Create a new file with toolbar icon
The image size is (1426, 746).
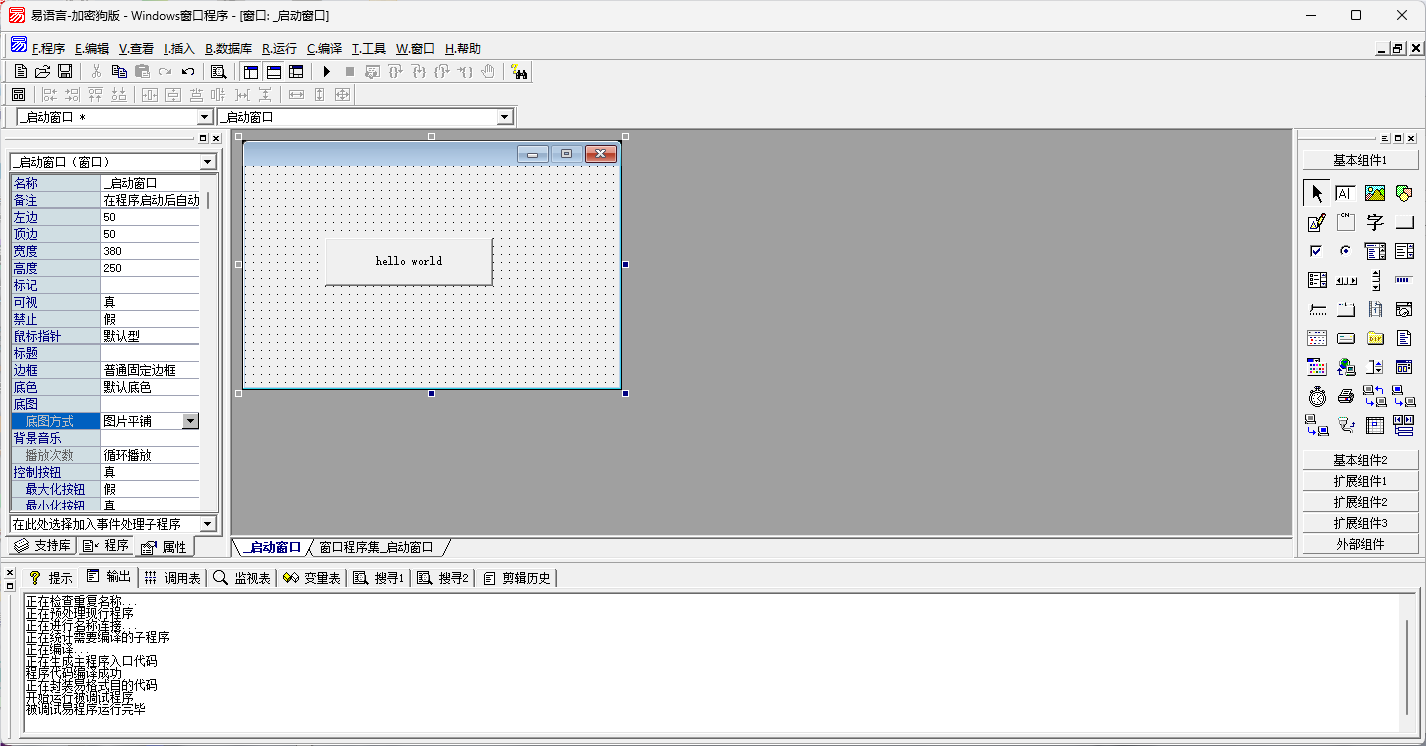20,71
